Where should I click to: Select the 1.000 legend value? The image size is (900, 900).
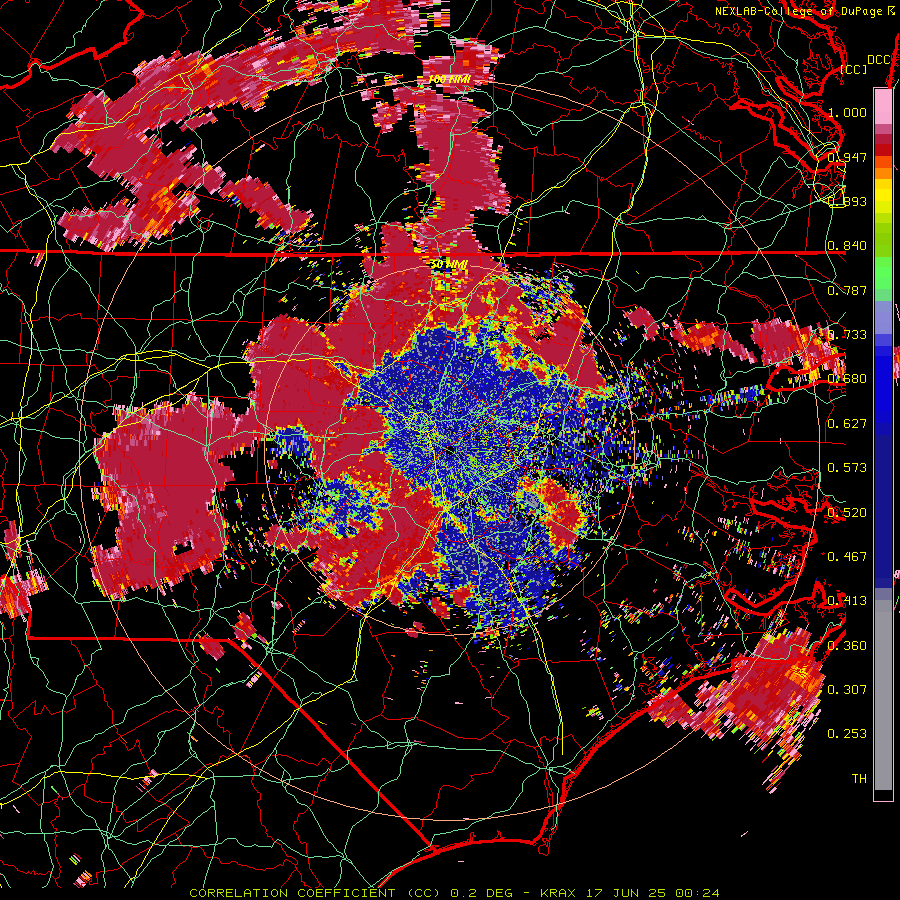(x=847, y=112)
